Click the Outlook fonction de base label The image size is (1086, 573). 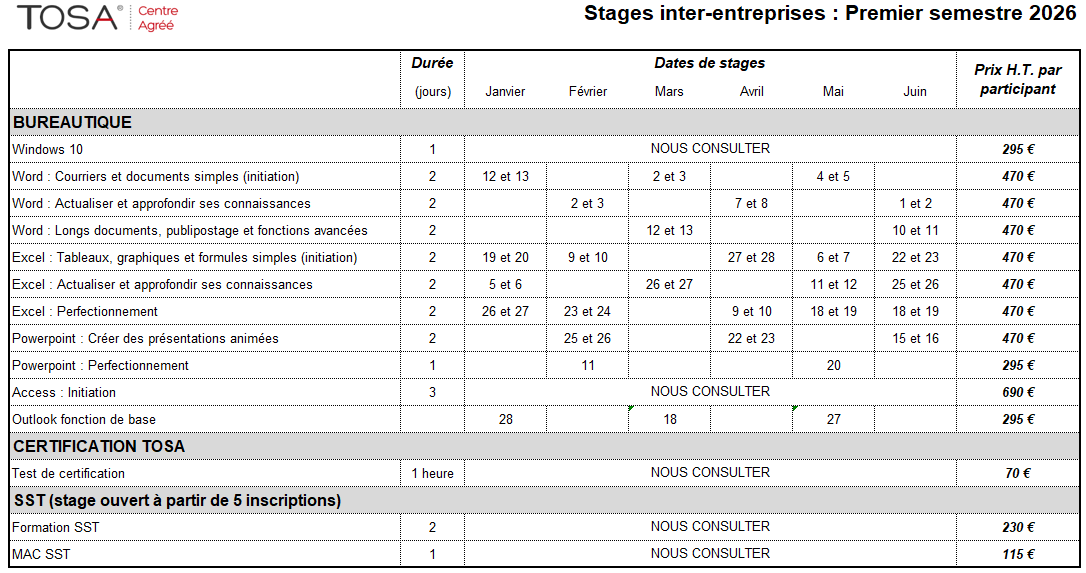(x=84, y=419)
